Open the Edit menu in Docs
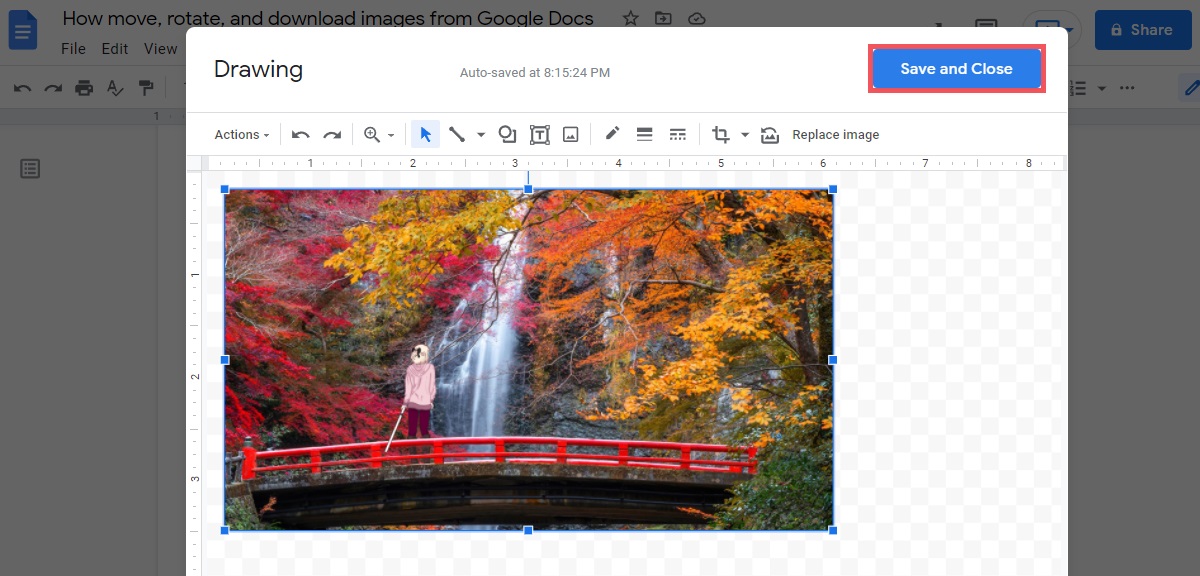The image size is (1200, 576). [x=115, y=48]
